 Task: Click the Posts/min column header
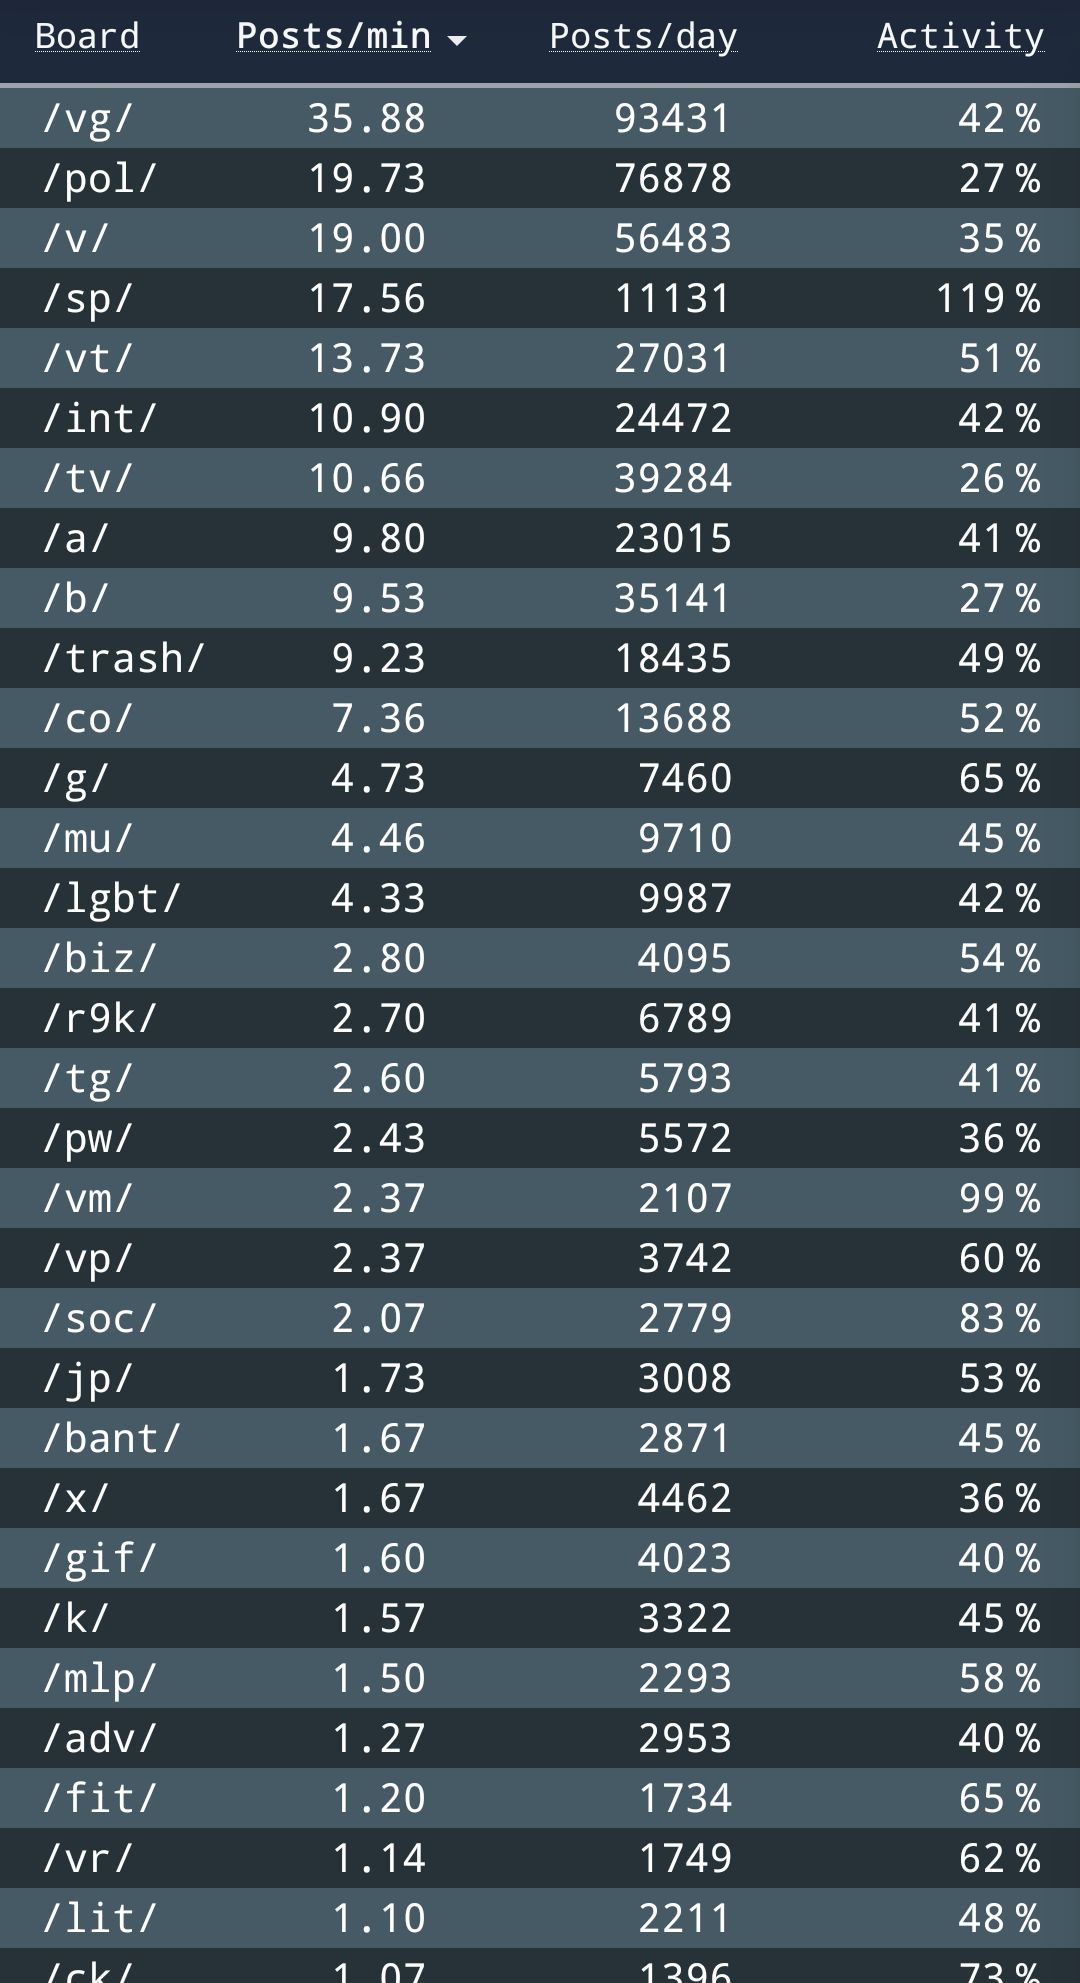click(333, 37)
